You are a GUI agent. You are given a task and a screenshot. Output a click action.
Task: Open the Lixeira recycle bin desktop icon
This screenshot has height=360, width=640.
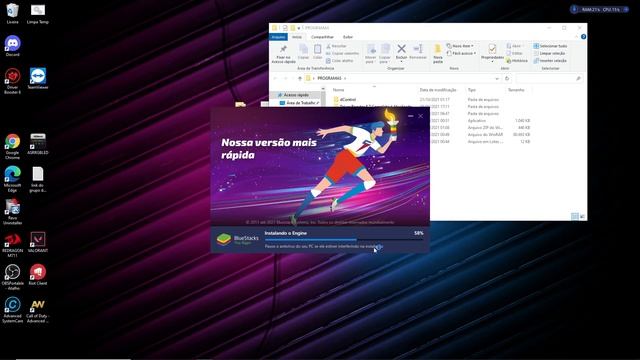[x=13, y=13]
